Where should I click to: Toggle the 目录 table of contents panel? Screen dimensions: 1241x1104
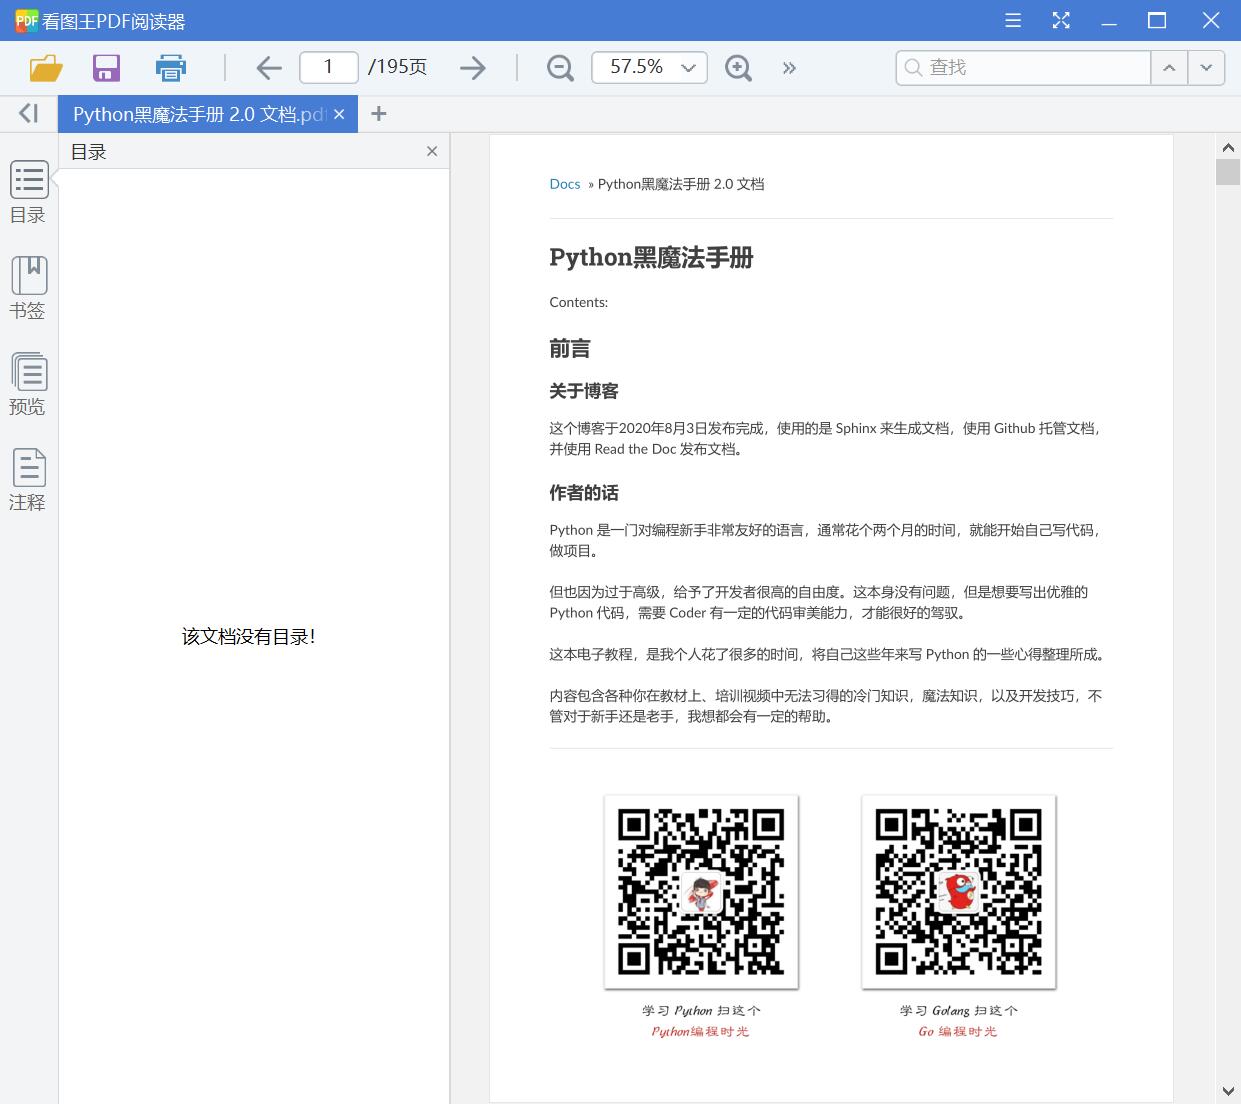[x=28, y=191]
